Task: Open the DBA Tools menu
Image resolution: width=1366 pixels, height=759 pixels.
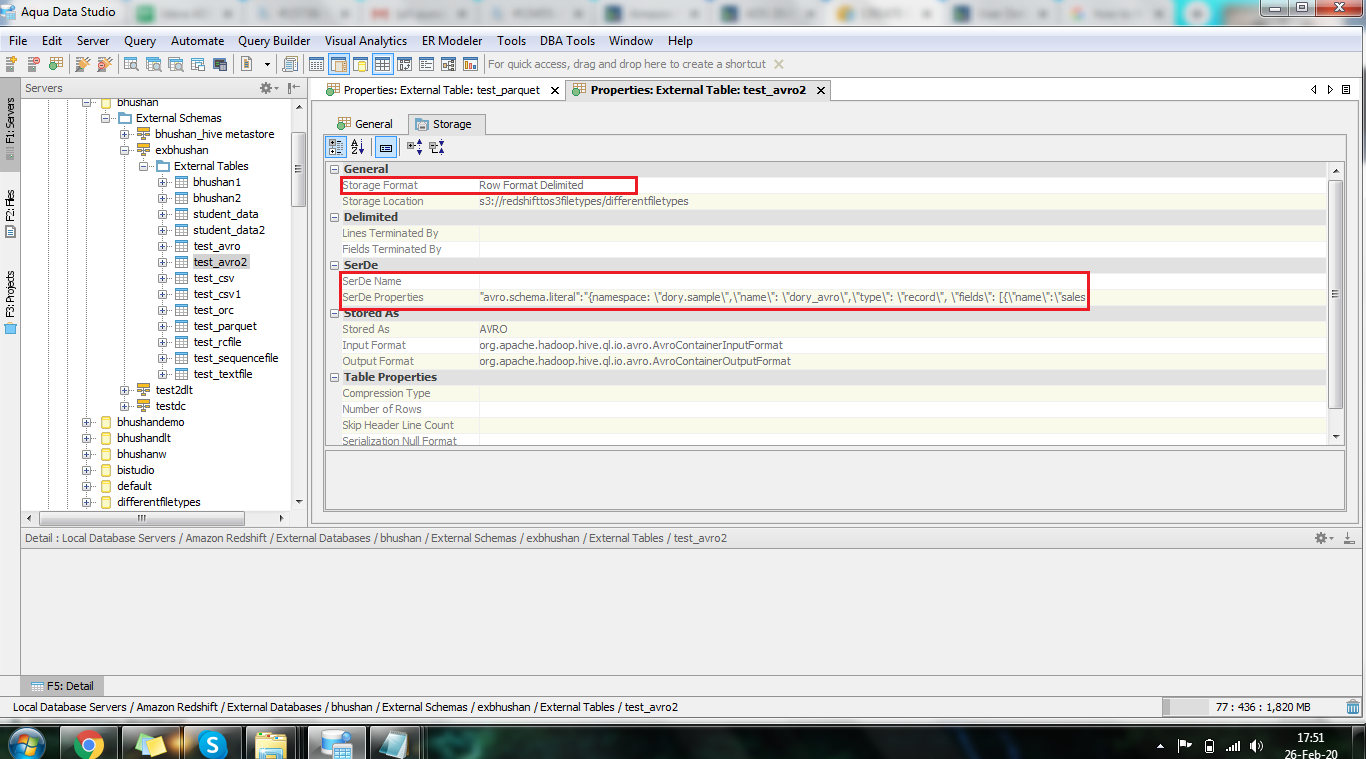Action: click(567, 41)
